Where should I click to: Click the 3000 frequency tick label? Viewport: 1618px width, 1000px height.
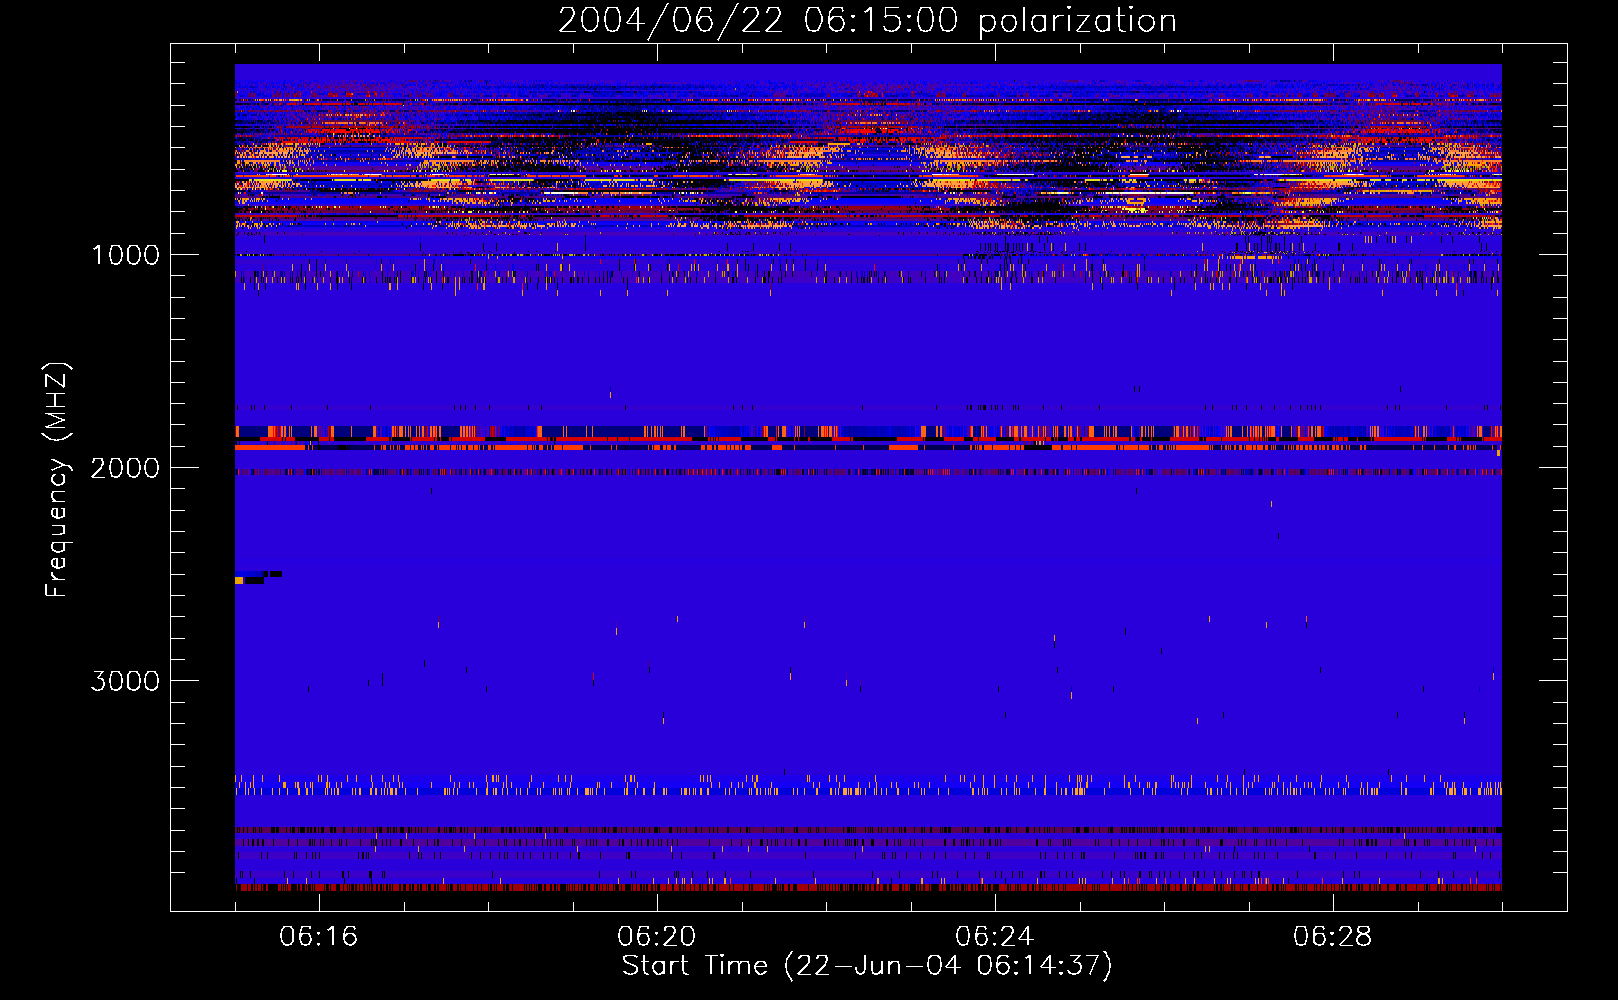[x=125, y=681]
